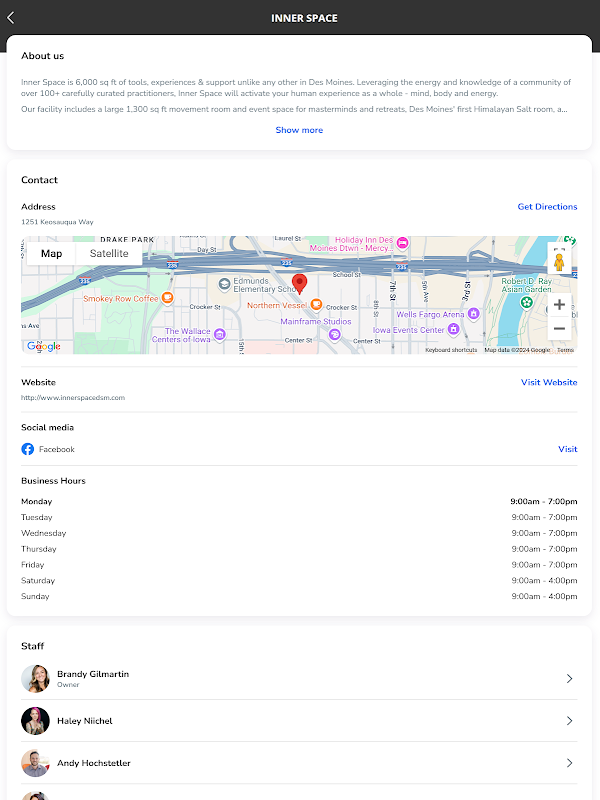Open the Google logo on the map
Screen dimensions: 600x800
[x=44, y=346]
